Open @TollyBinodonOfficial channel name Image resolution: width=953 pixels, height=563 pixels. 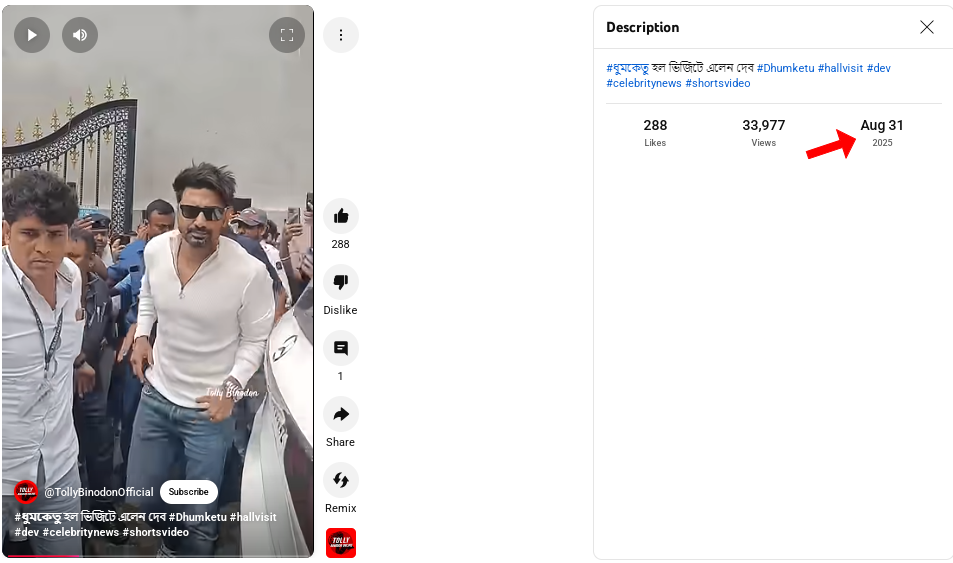click(99, 492)
